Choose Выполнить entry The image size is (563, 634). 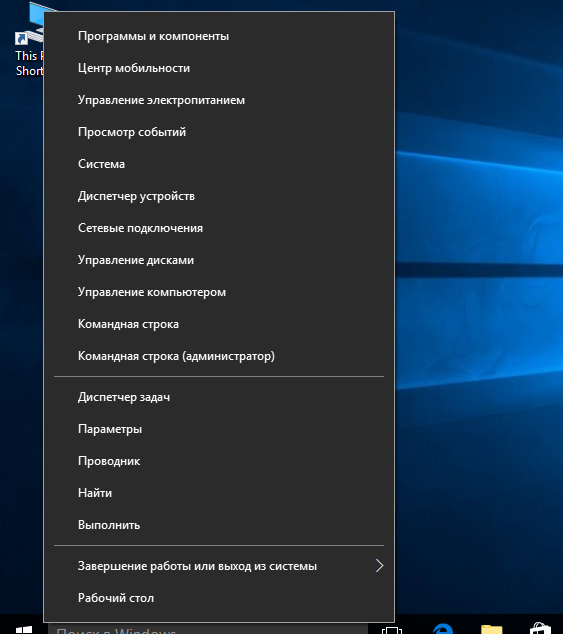pos(219,525)
